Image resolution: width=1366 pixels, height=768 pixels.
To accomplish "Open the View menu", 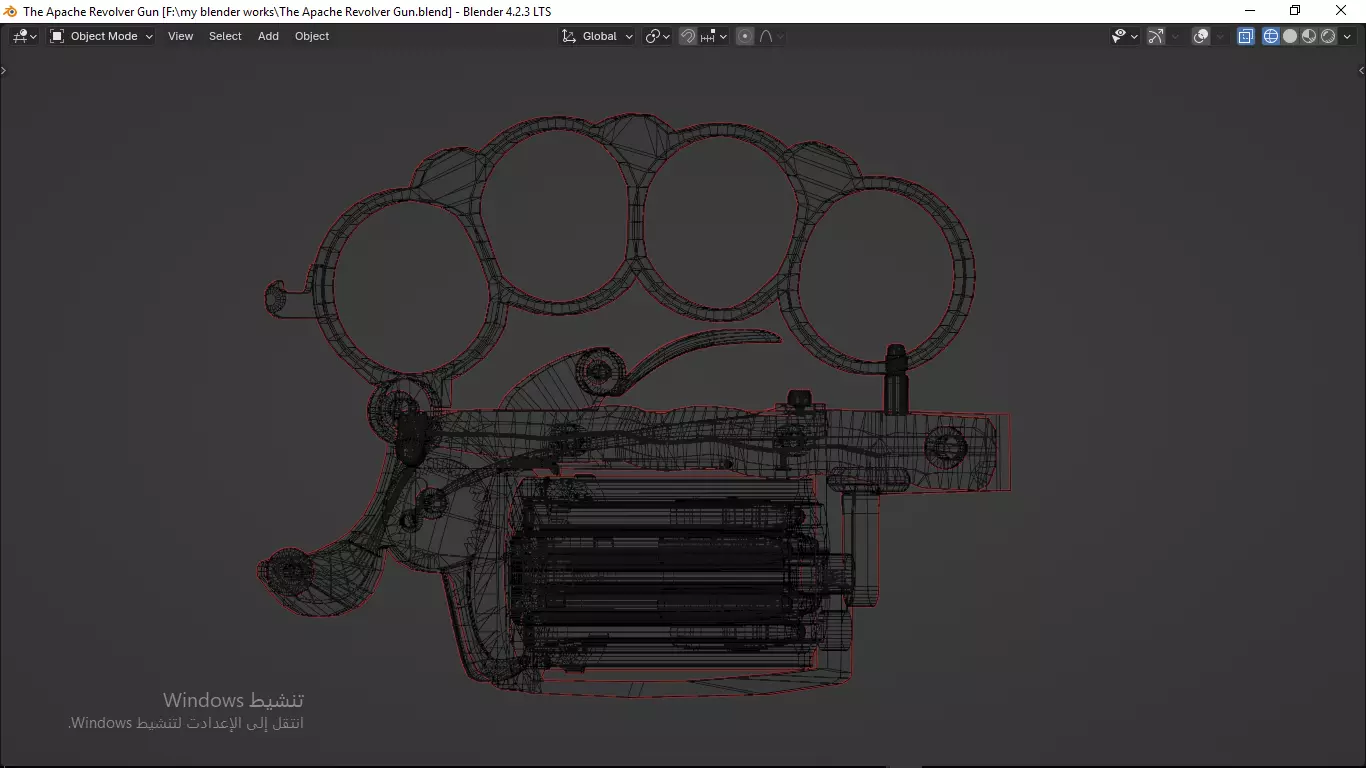I will [x=180, y=36].
